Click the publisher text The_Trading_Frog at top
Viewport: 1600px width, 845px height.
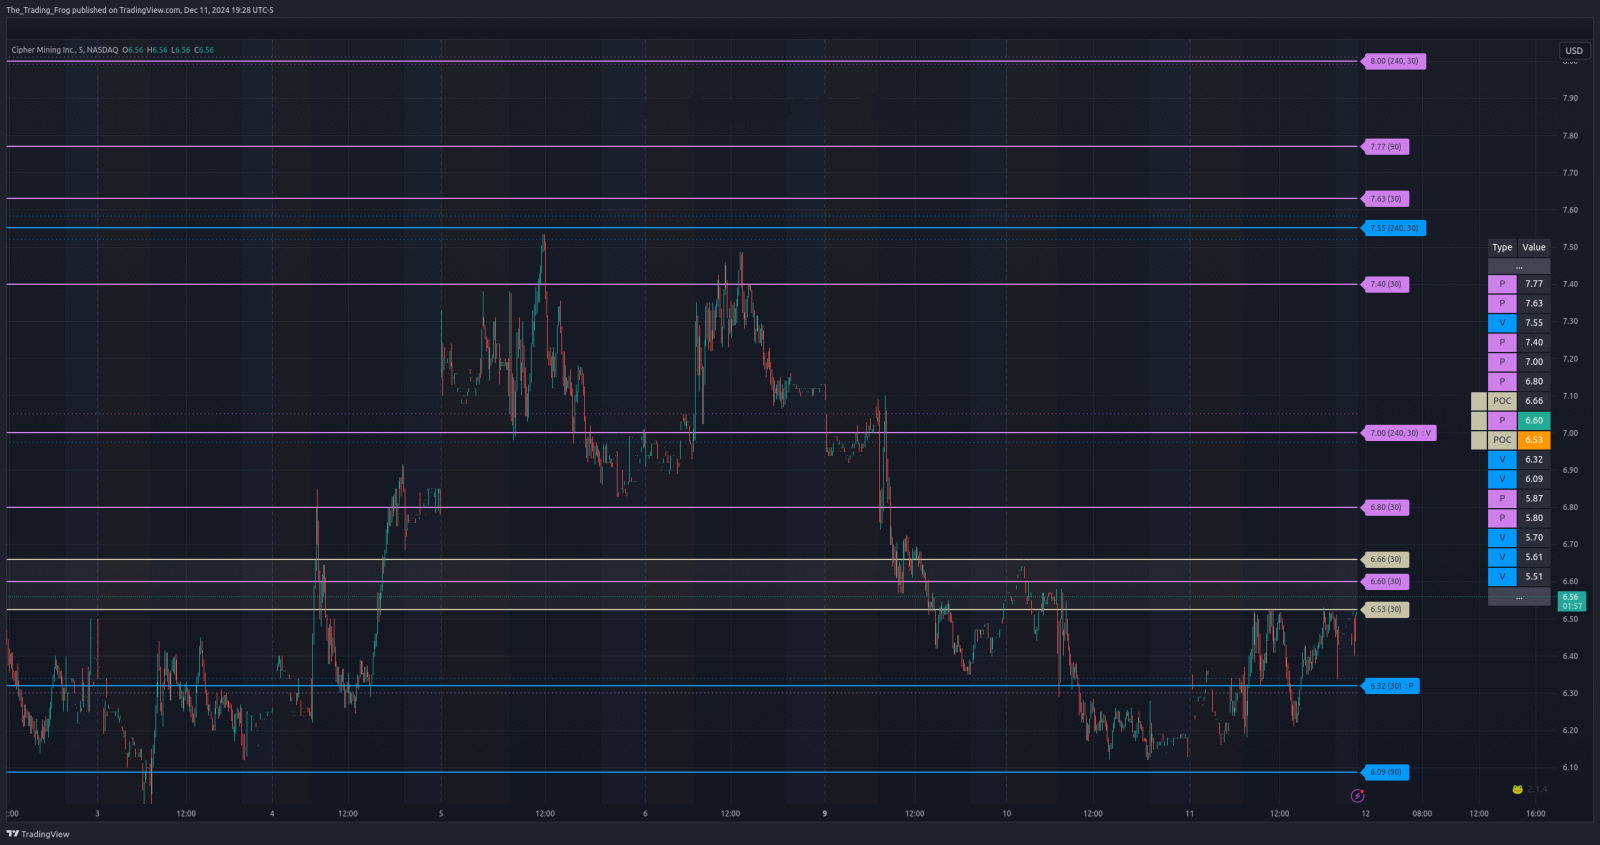38,10
